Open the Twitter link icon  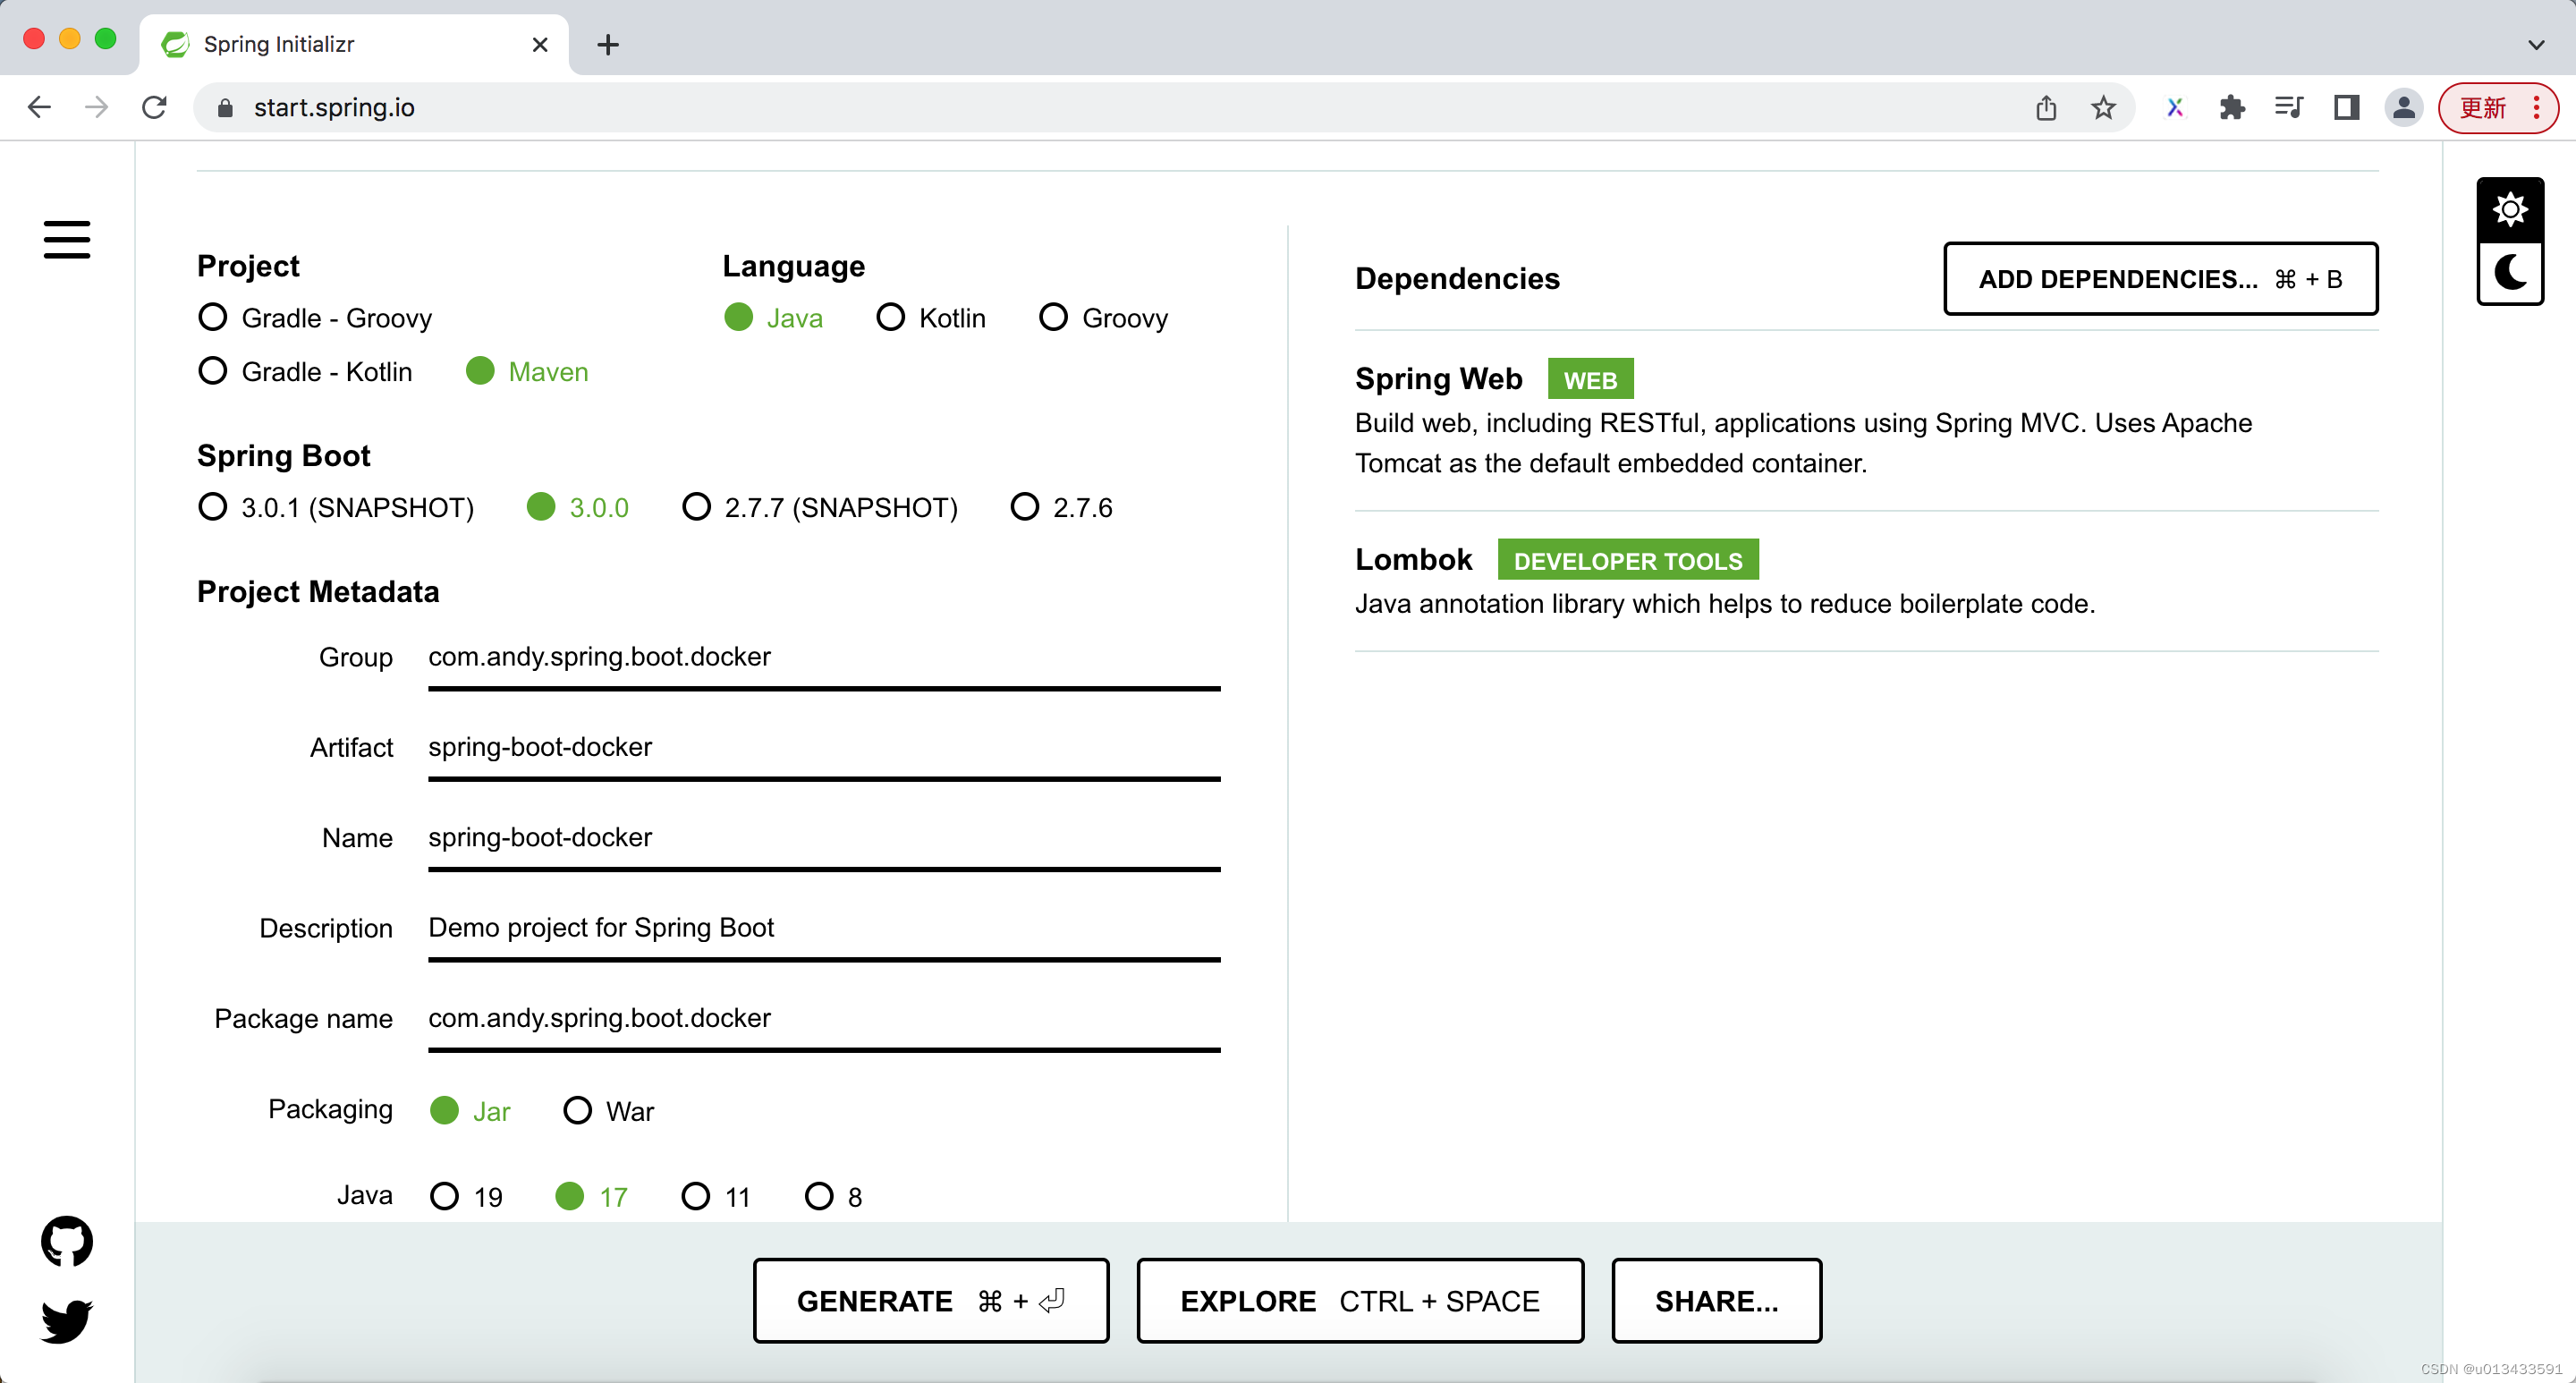point(67,1321)
